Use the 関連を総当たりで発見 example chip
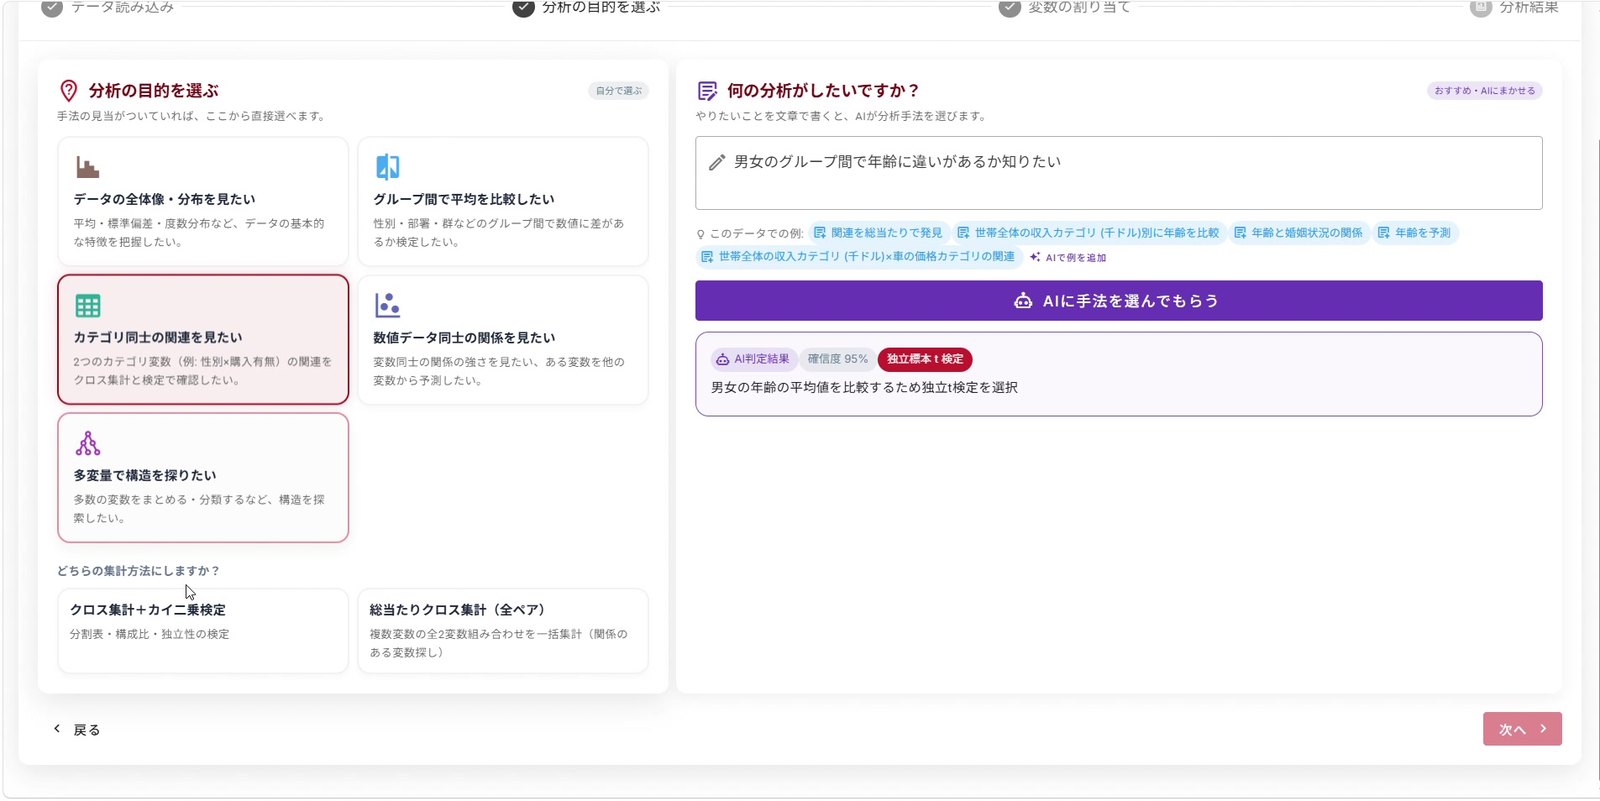1600x801 pixels. point(878,233)
